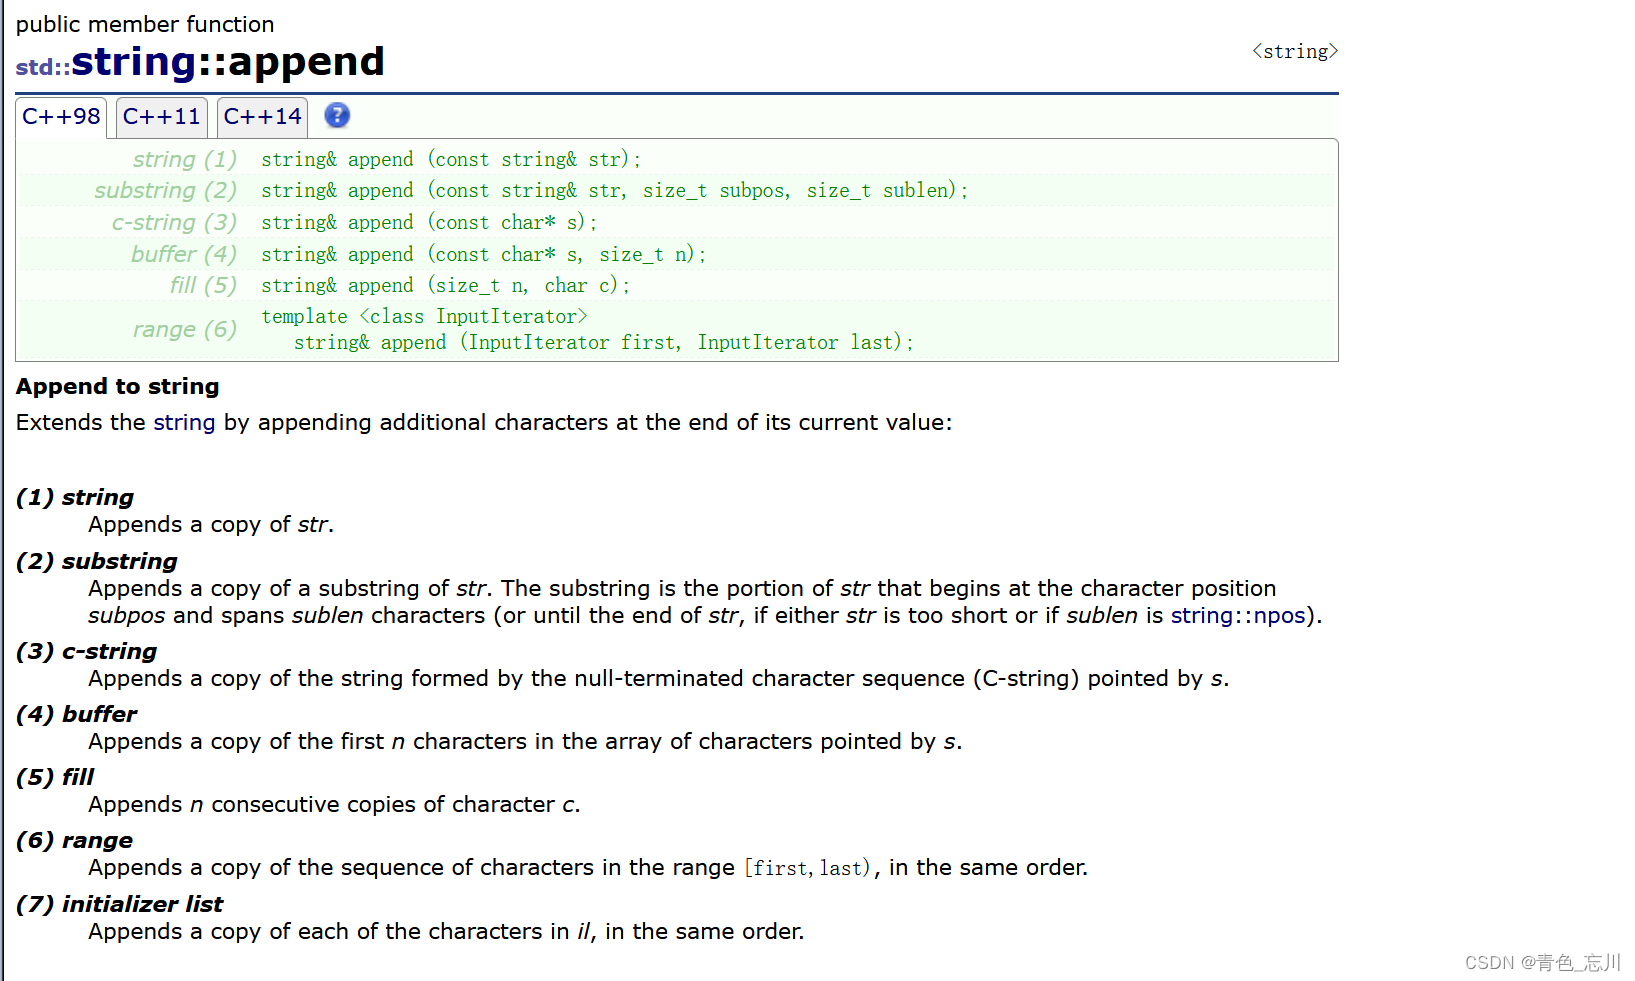The image size is (1635, 981).
Task: Click the string::append page title
Action: 228,62
